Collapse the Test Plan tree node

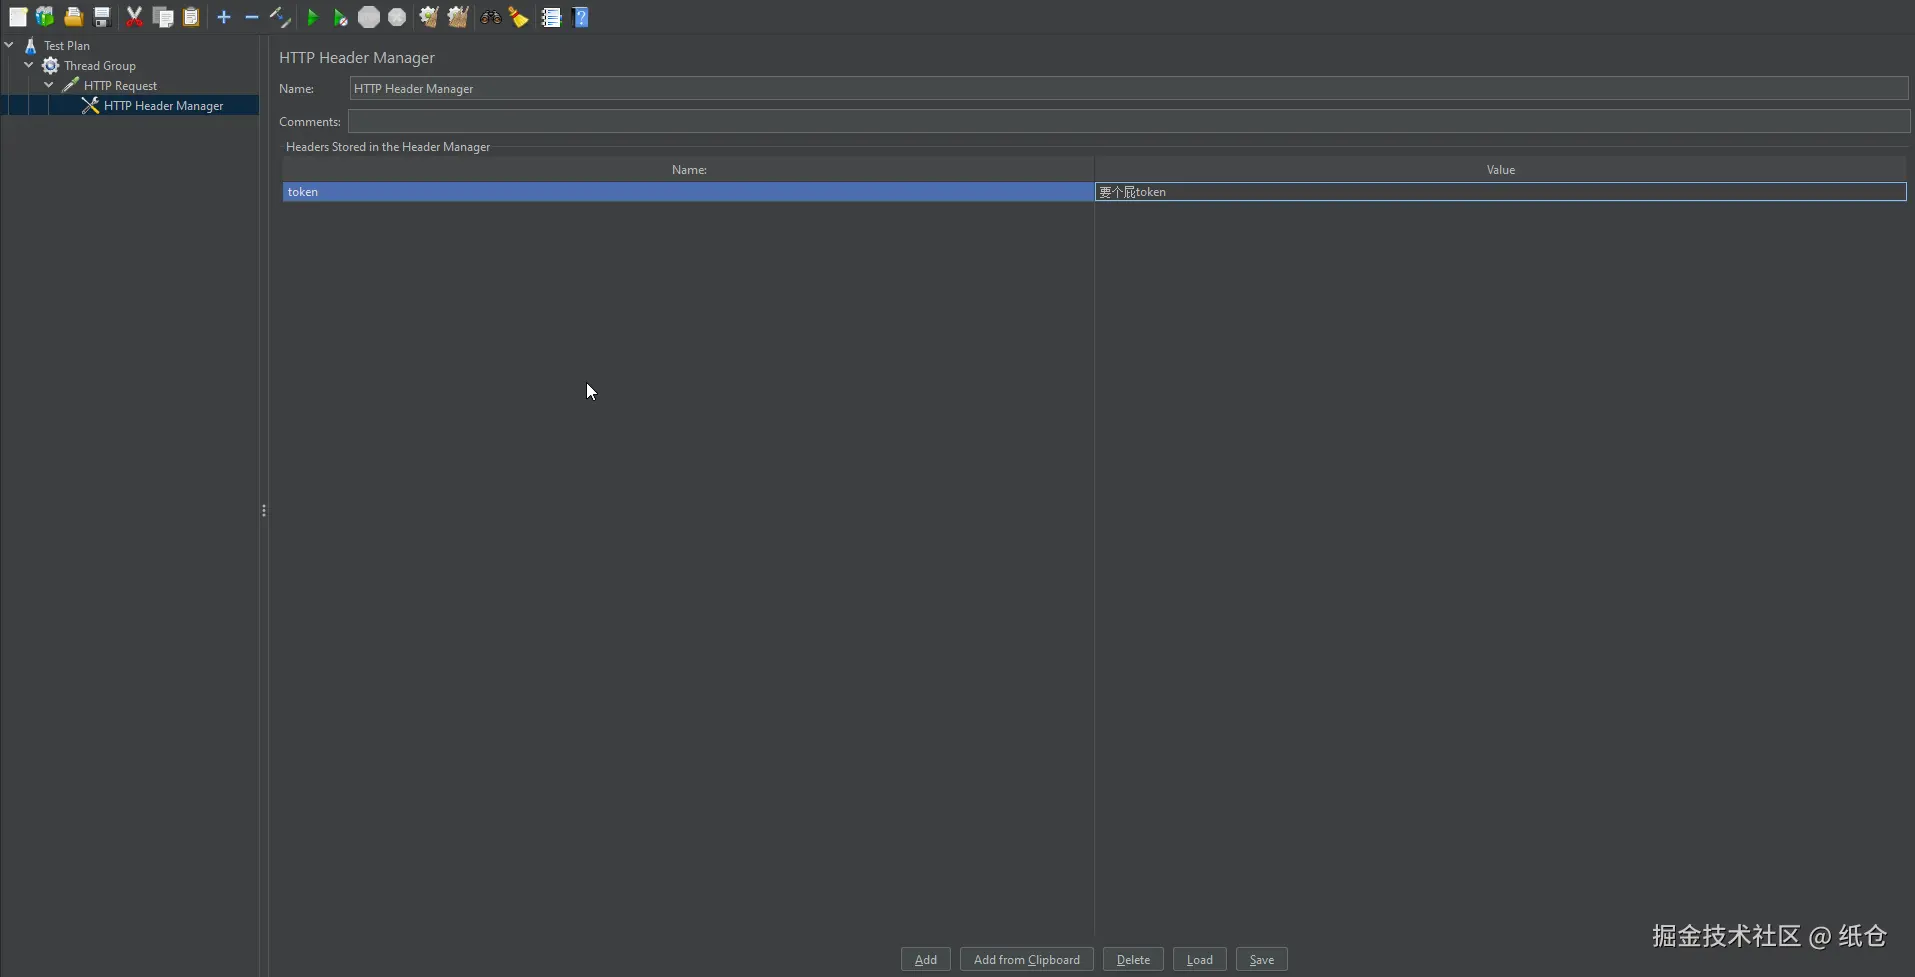click(9, 45)
